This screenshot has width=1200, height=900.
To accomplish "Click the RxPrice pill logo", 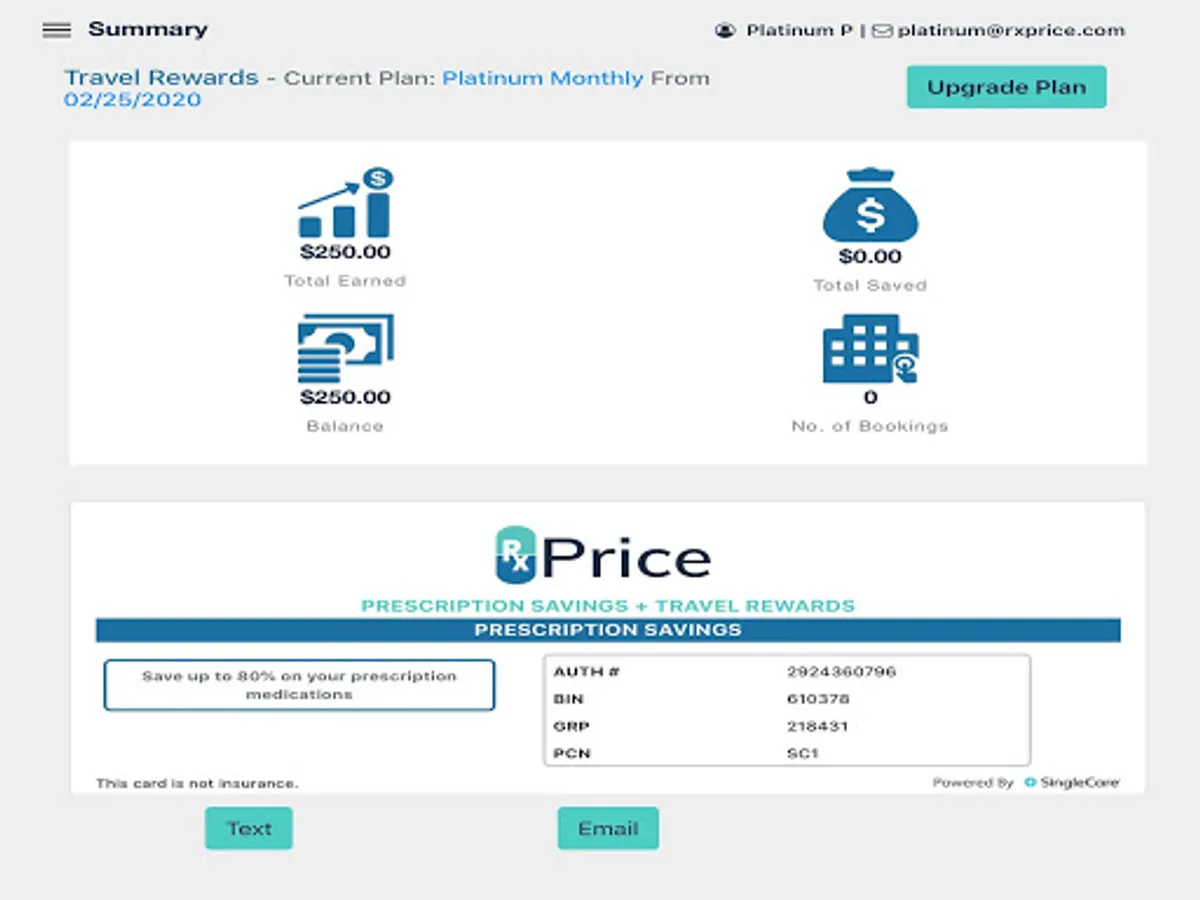I will pyautogui.click(x=517, y=555).
